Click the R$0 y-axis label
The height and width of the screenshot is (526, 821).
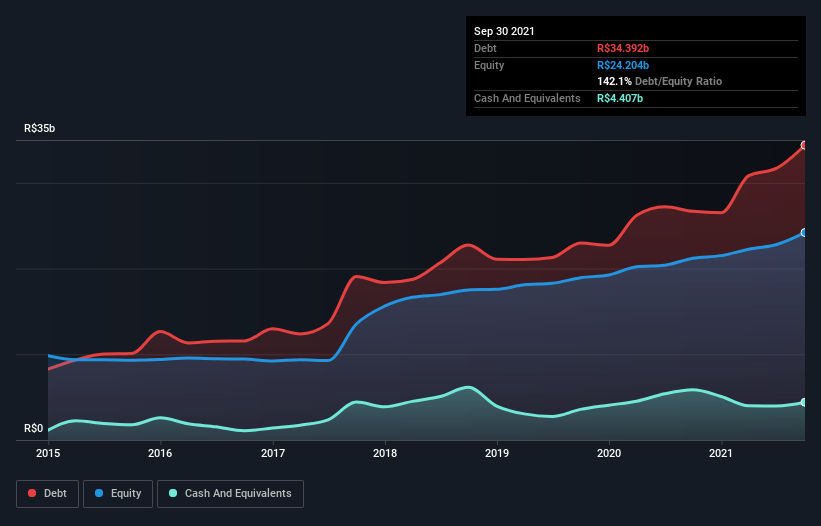point(34,428)
